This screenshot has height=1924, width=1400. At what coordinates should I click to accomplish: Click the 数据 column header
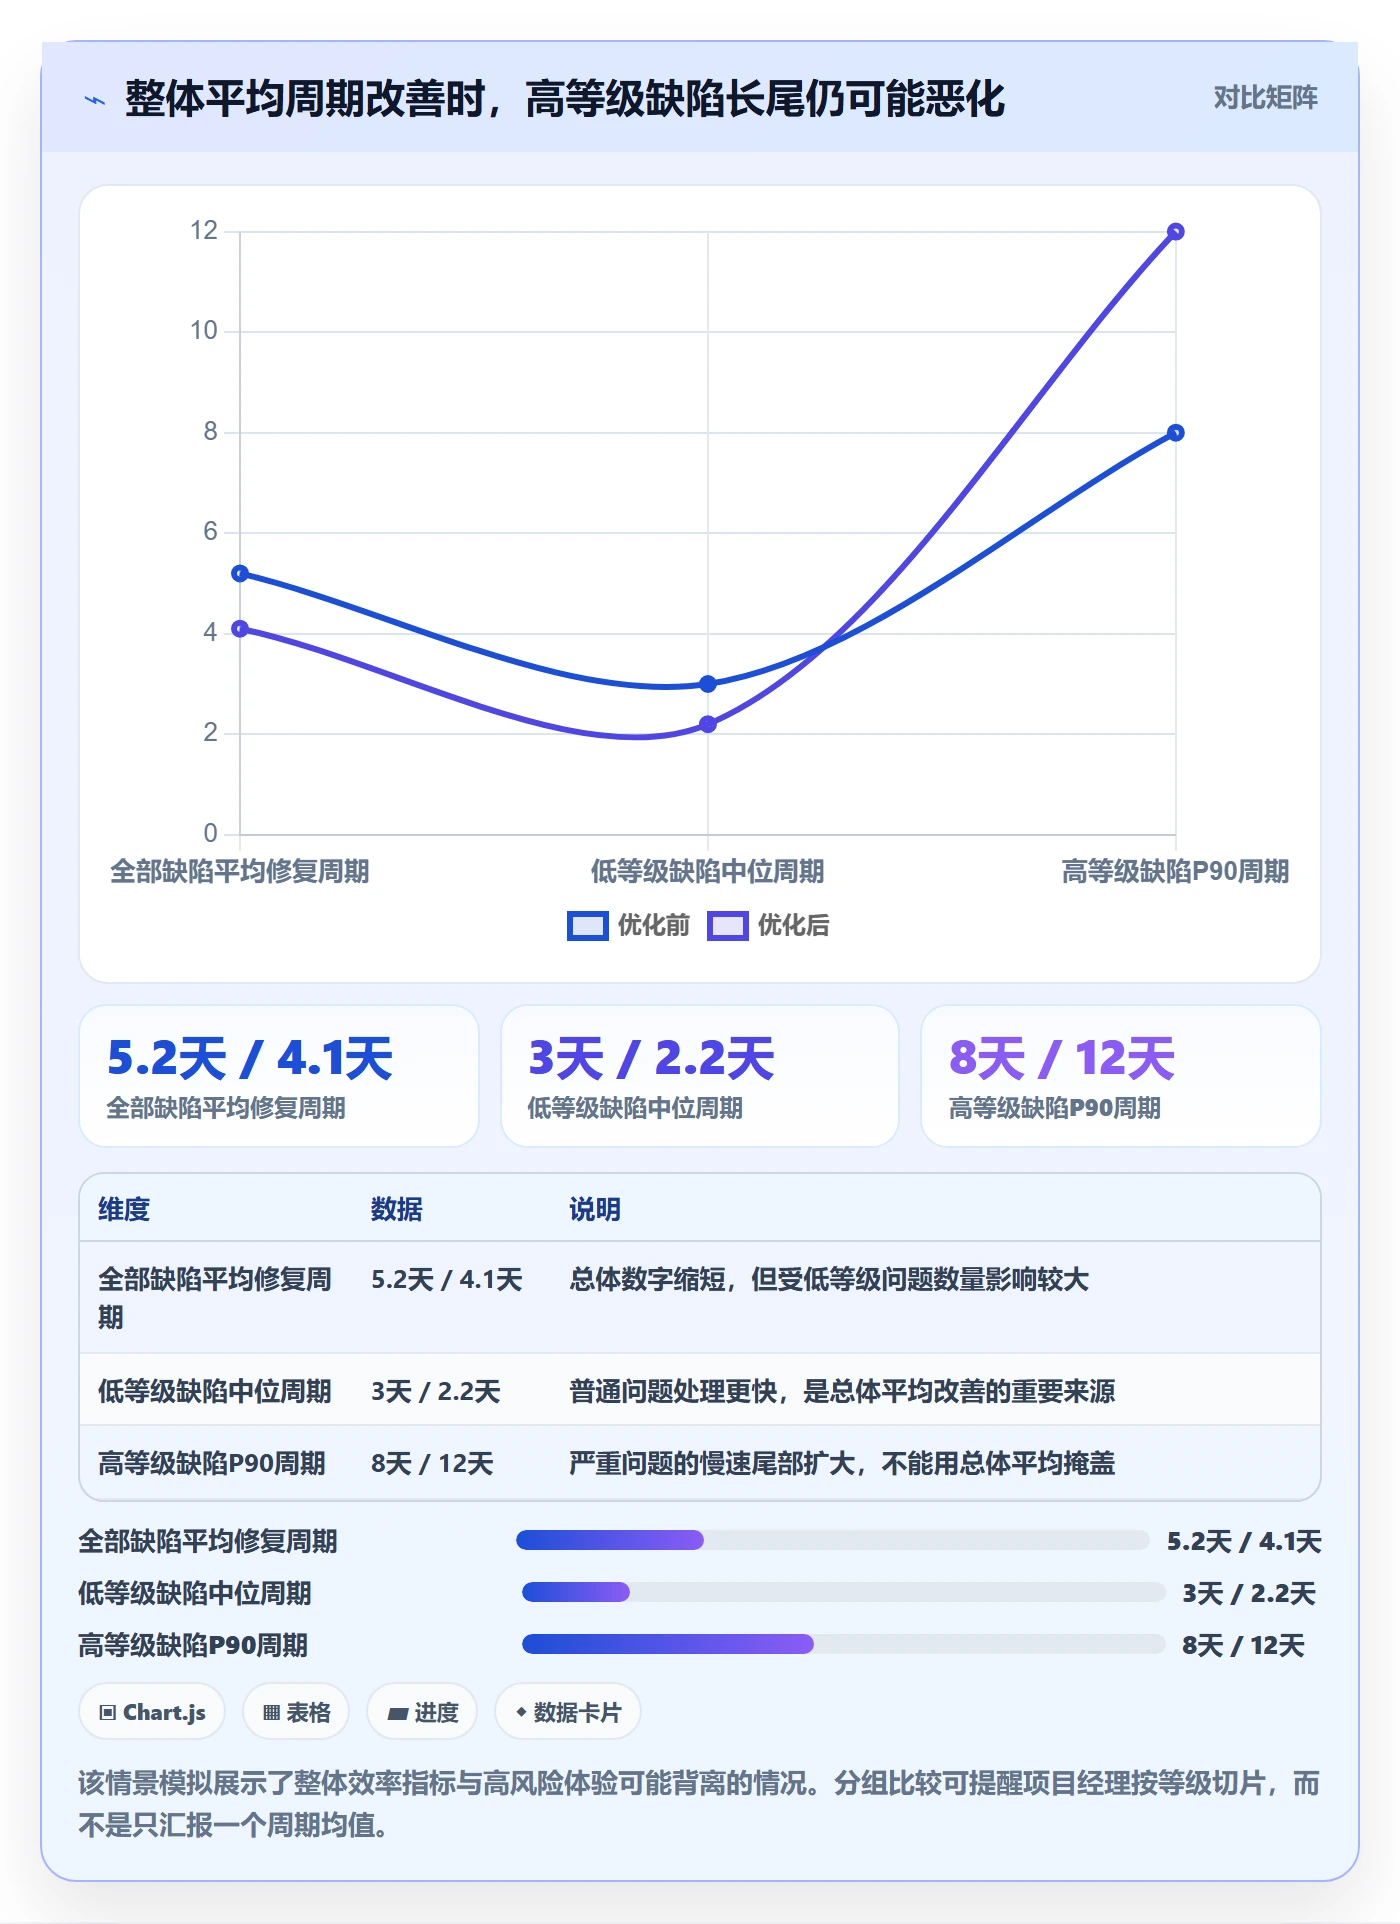tap(397, 1210)
